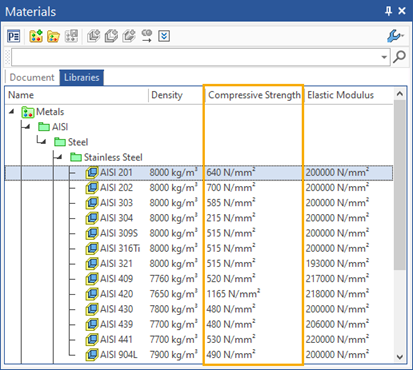Click the 220000 N/mm² elastic modulus cell
This screenshot has height=370, width=413.
click(337, 339)
